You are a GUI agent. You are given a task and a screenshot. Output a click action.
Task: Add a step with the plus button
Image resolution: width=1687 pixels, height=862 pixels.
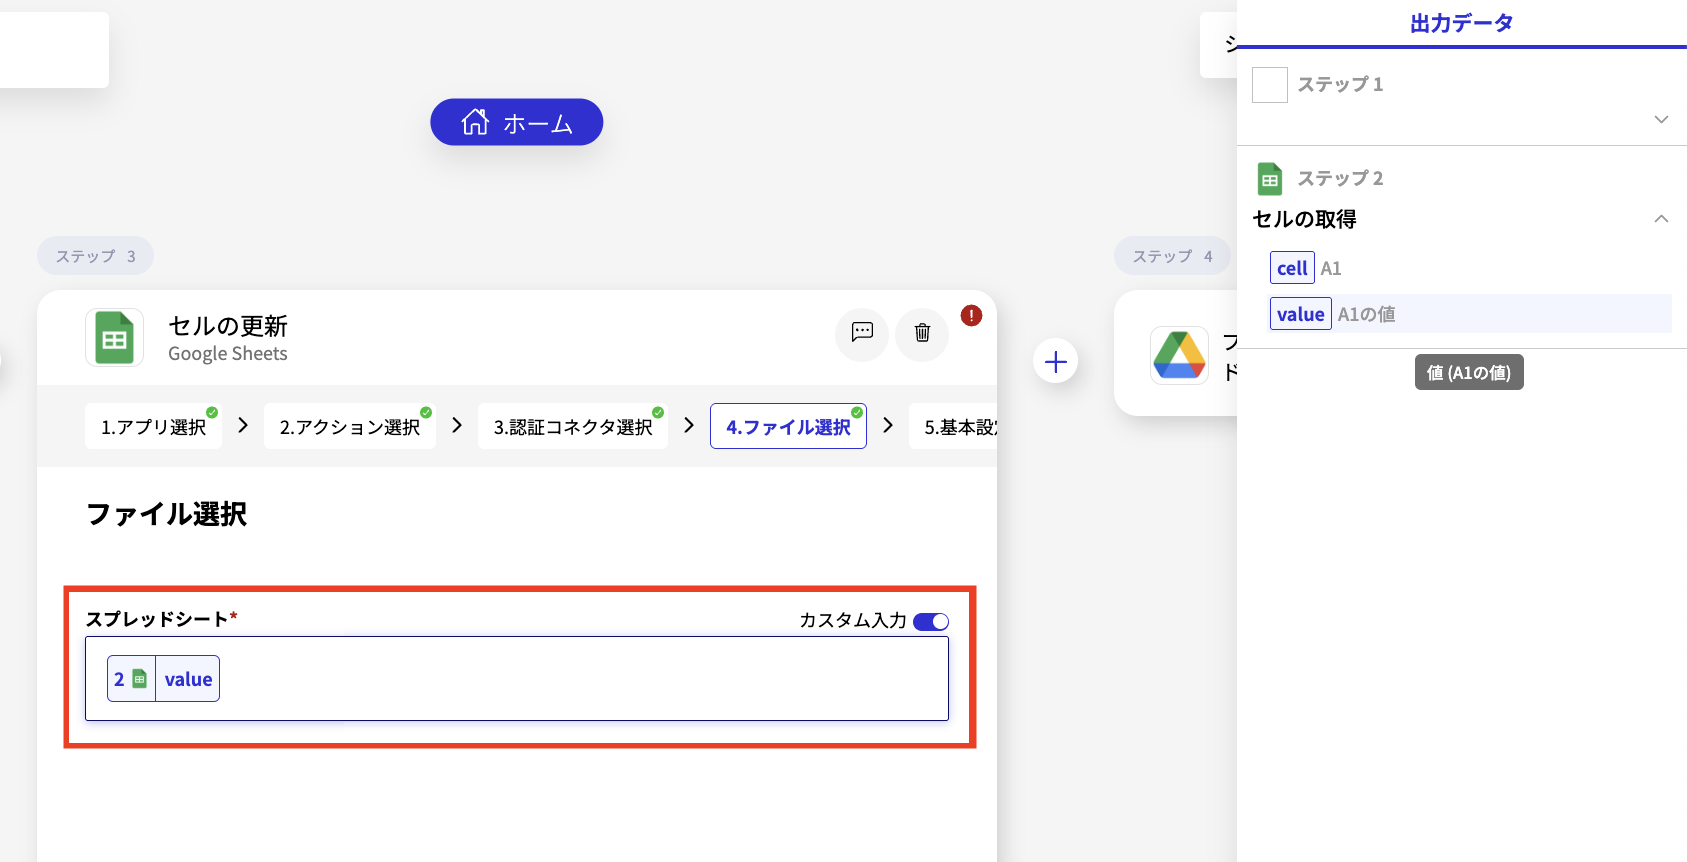[1055, 362]
